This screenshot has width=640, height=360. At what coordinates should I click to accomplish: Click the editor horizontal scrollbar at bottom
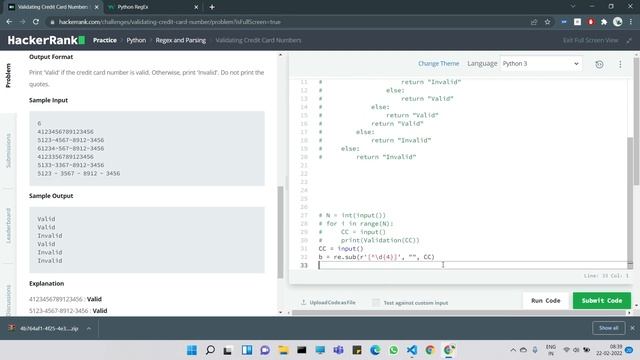(459, 313)
